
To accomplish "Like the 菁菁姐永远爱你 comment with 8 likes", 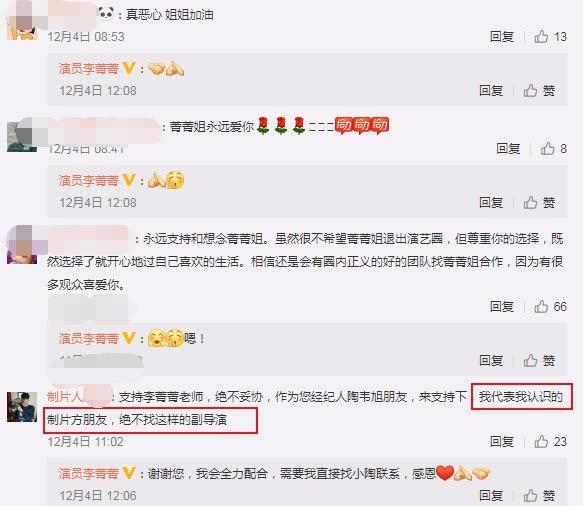I will tap(553, 149).
